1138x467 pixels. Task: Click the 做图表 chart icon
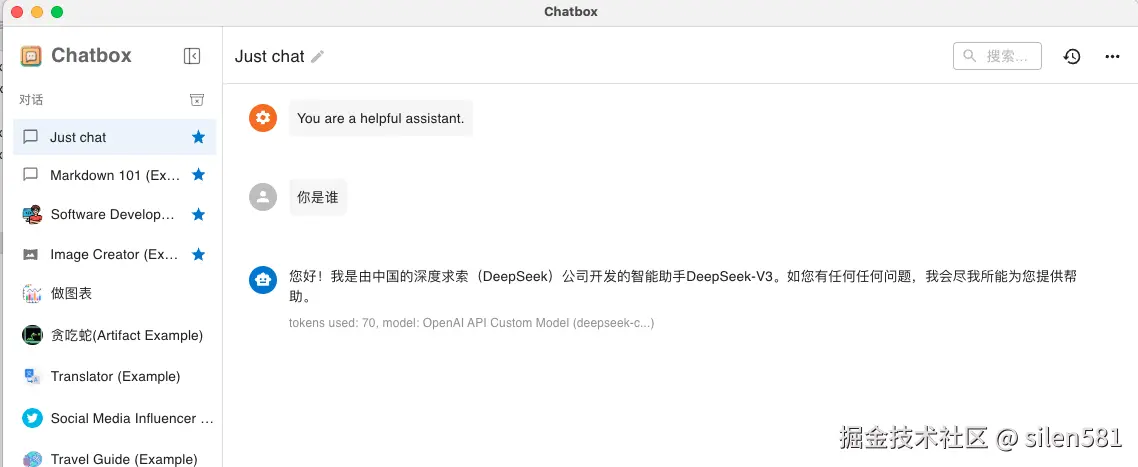point(32,293)
